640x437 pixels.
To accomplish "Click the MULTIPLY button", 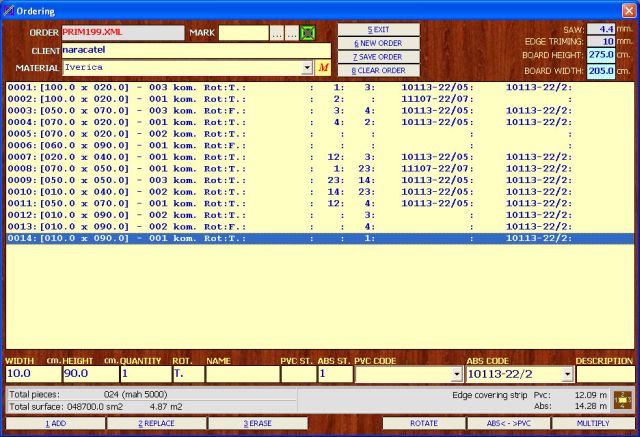I will tap(593, 424).
